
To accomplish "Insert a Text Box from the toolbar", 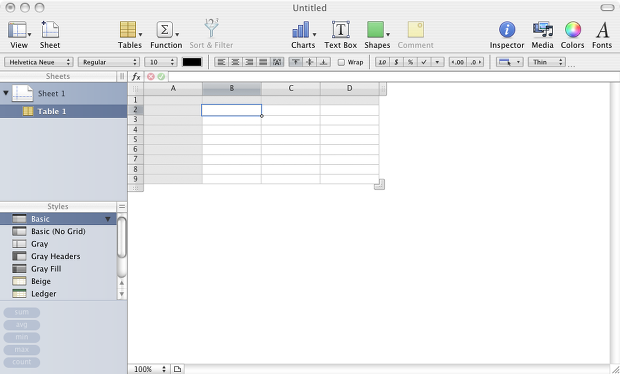I will (x=340, y=35).
